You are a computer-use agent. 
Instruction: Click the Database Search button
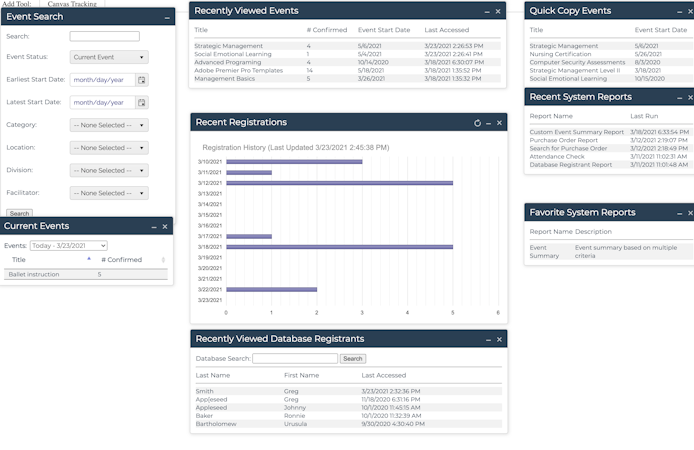(353, 359)
